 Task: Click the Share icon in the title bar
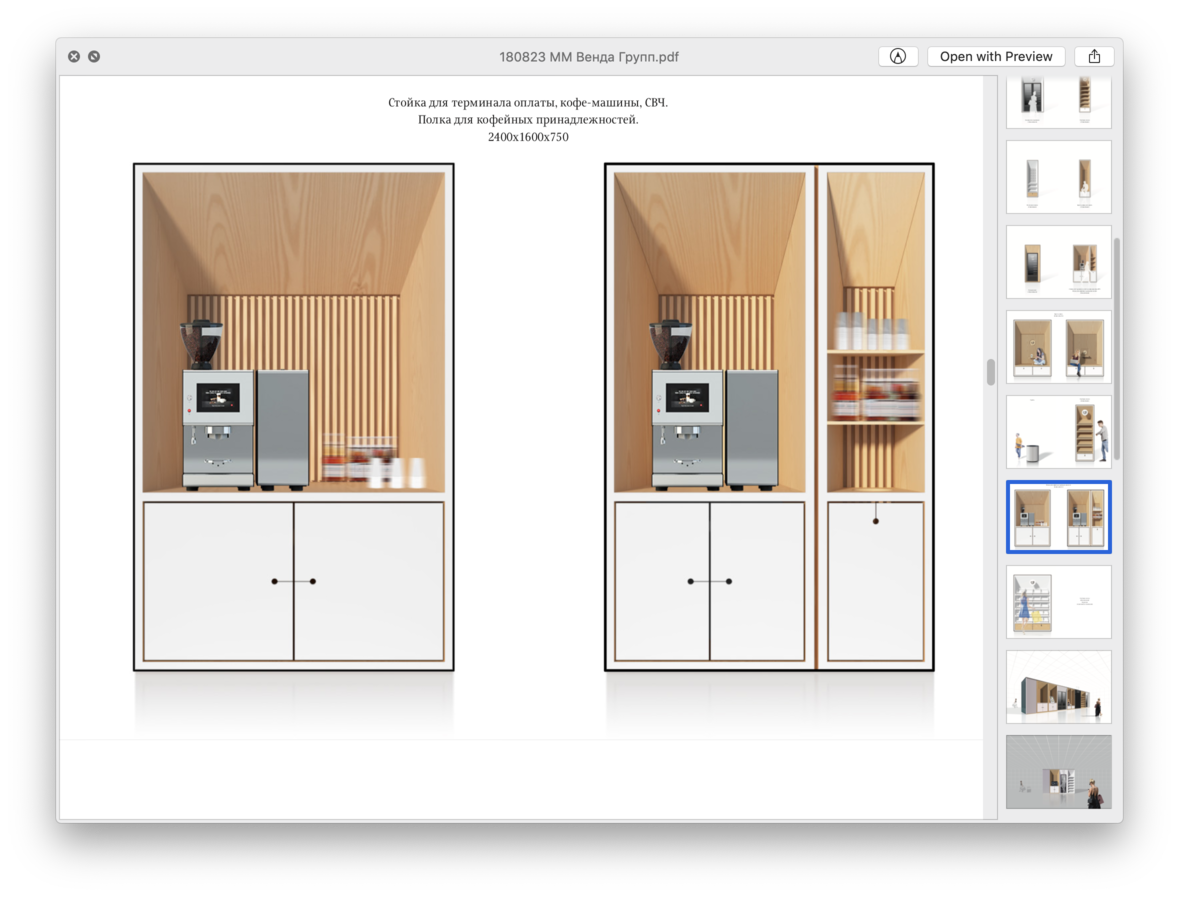1094,57
